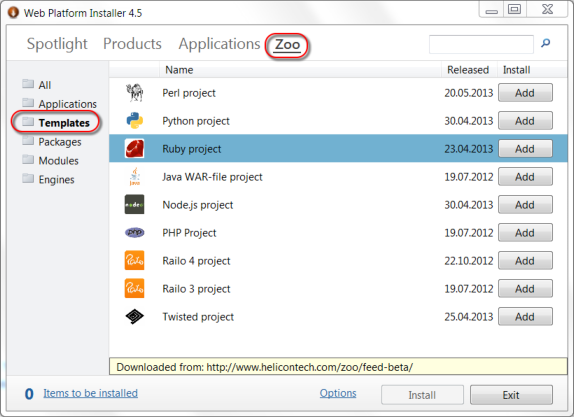Switch to the Applications top tab

pos(219,44)
